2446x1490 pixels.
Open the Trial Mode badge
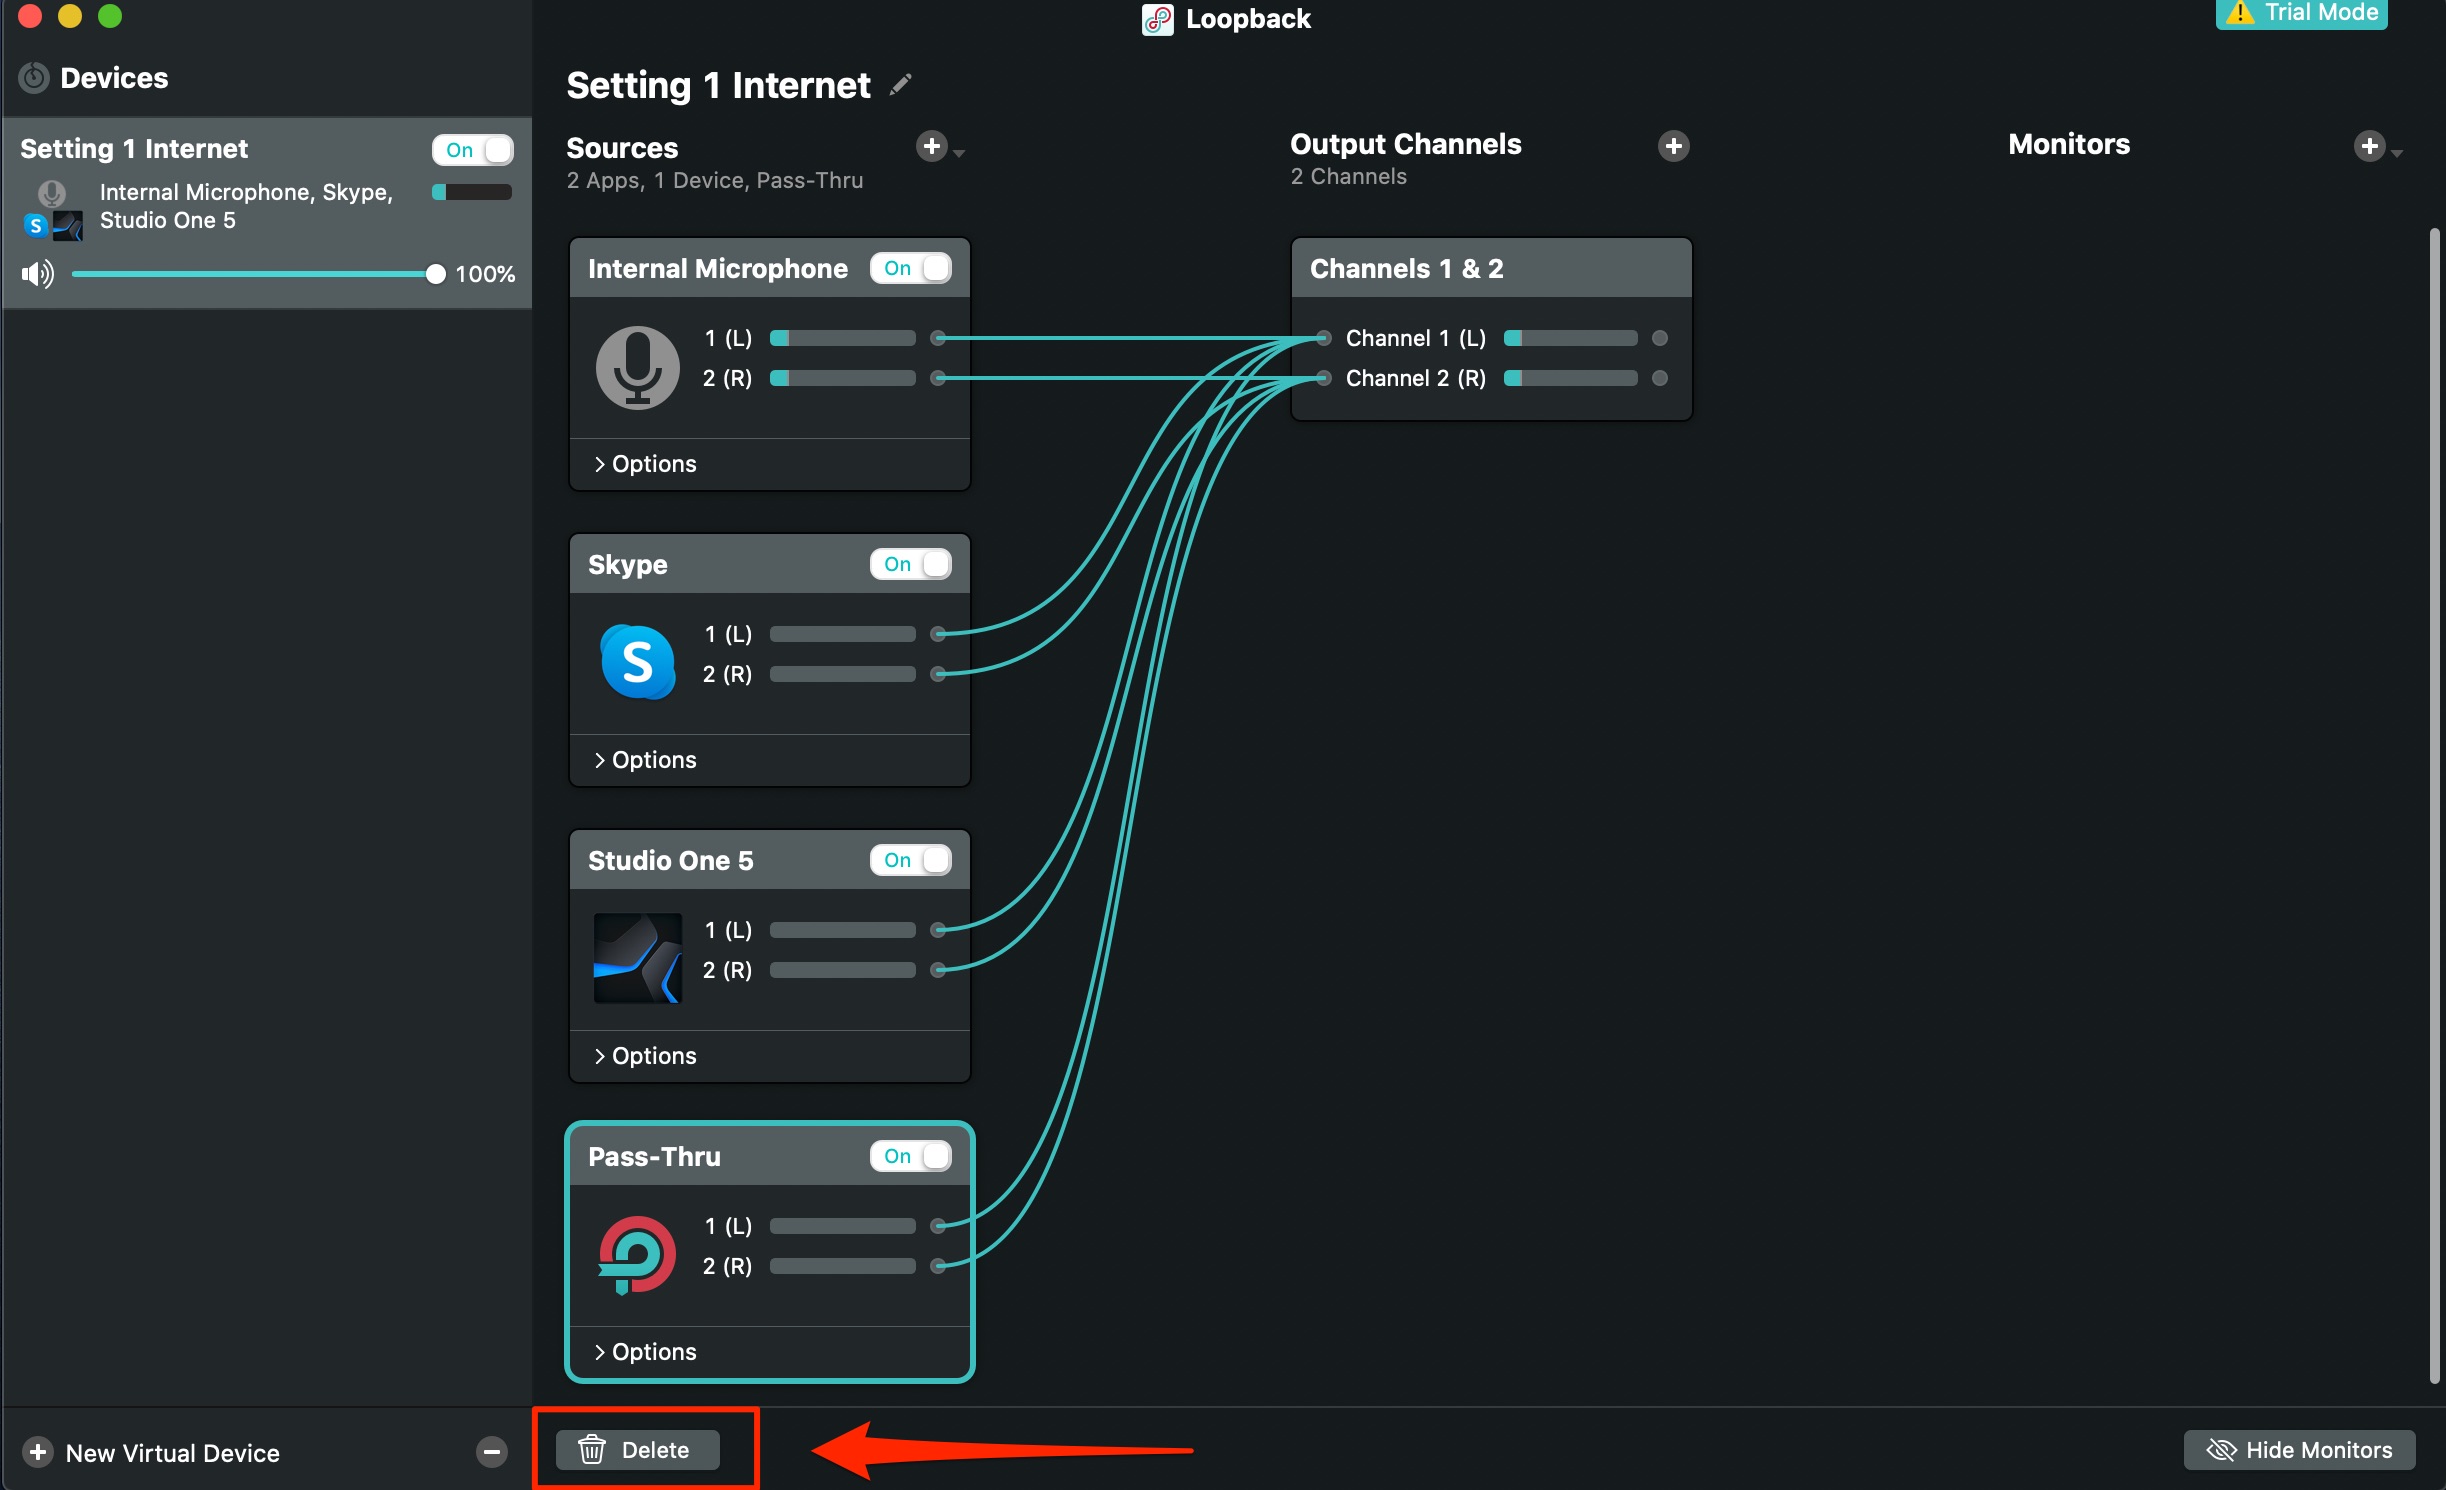[2301, 13]
